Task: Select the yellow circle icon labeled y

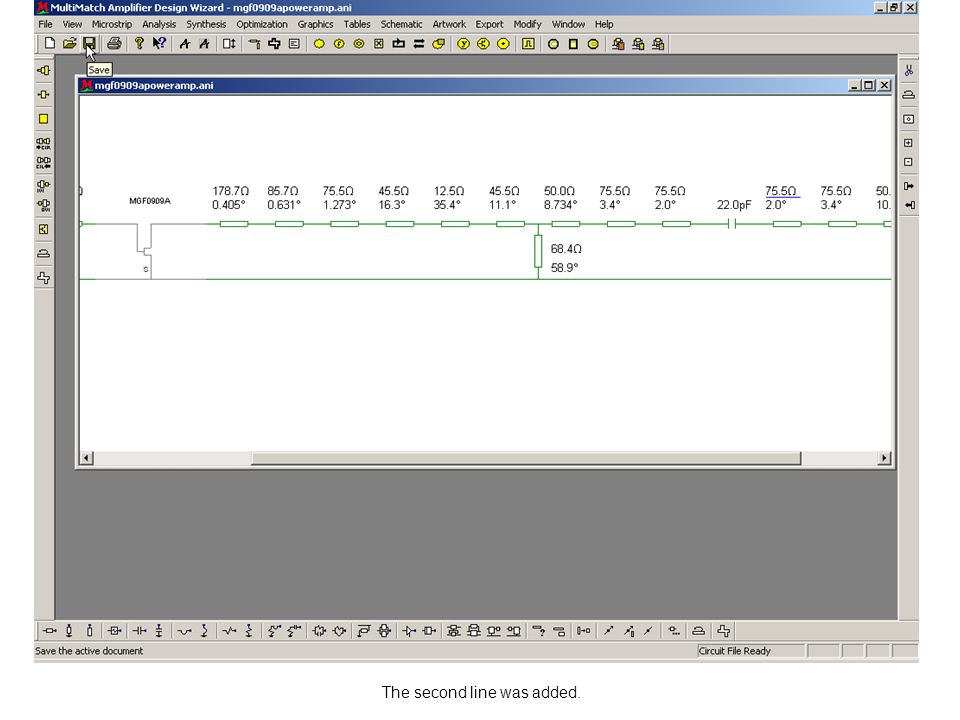Action: 463,43
